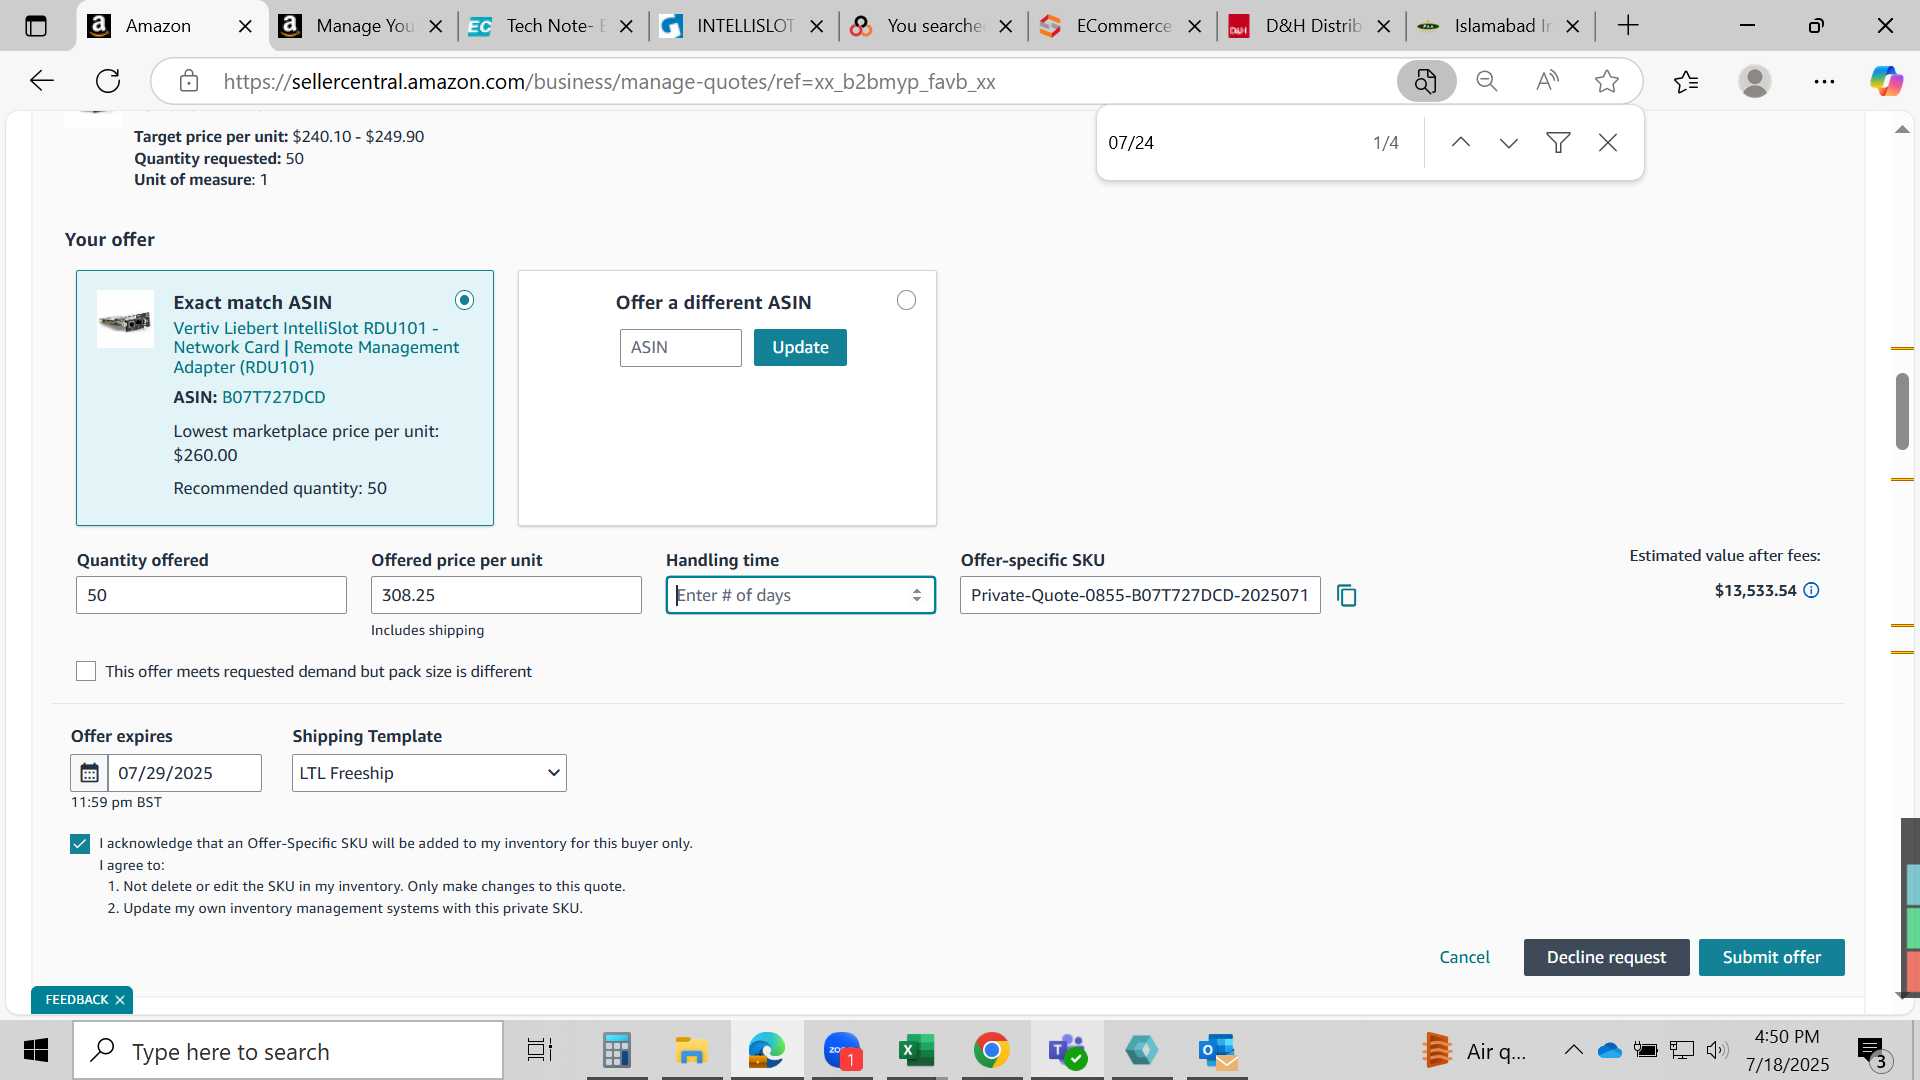Check the pack size is different box

[x=86, y=671]
